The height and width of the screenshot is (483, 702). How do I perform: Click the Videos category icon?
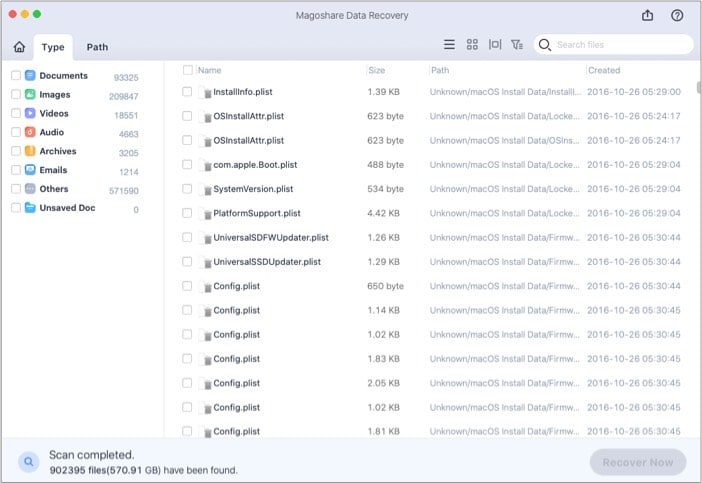click(30, 113)
